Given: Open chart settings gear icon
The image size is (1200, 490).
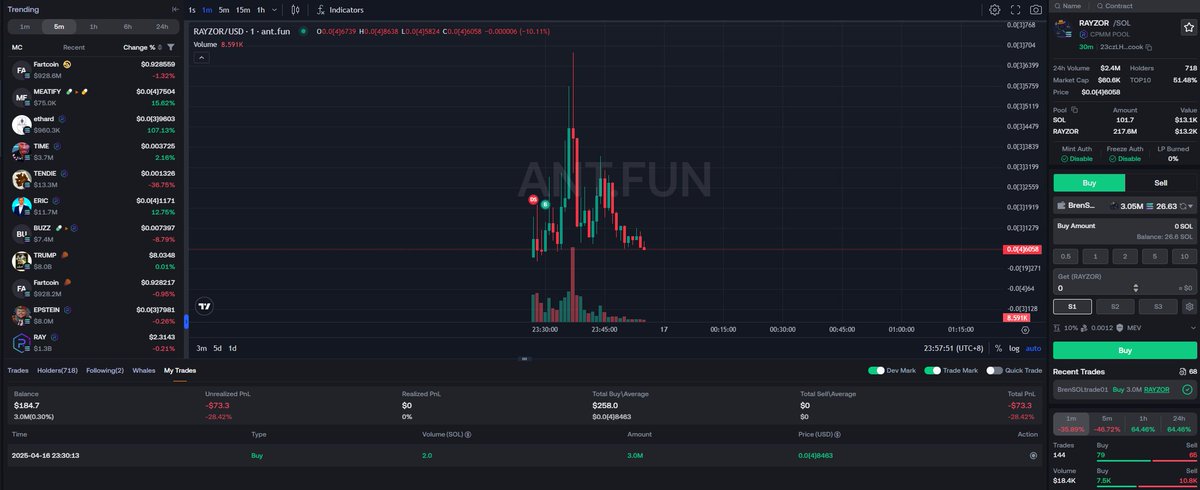Looking at the screenshot, I should (995, 10).
